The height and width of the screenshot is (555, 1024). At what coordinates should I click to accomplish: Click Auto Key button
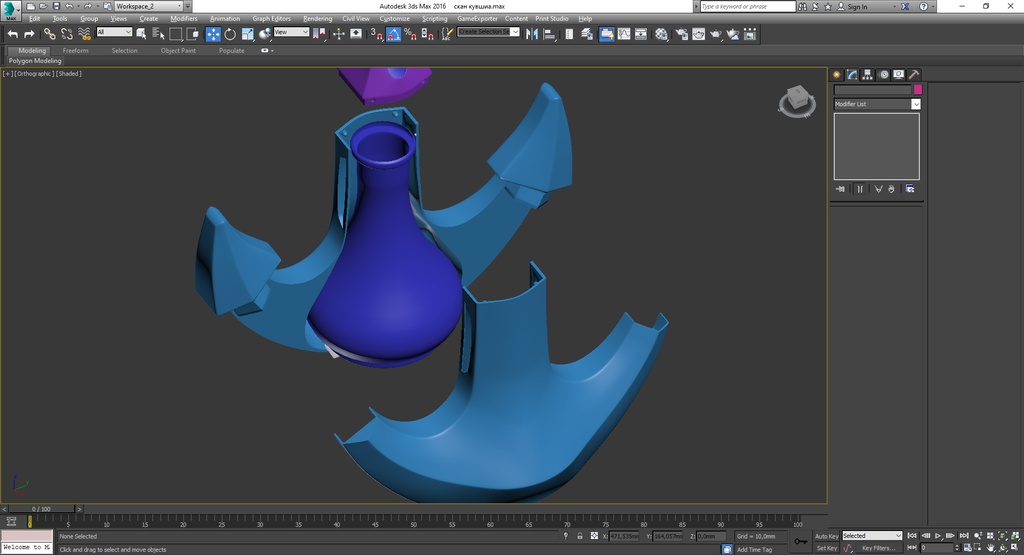(826, 536)
